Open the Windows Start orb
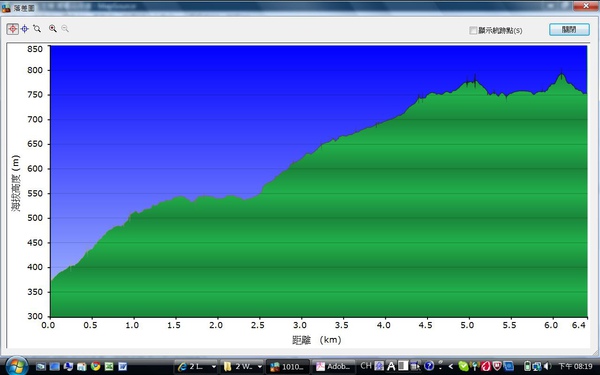Screen dimensions: 600x375 click(x=16, y=366)
